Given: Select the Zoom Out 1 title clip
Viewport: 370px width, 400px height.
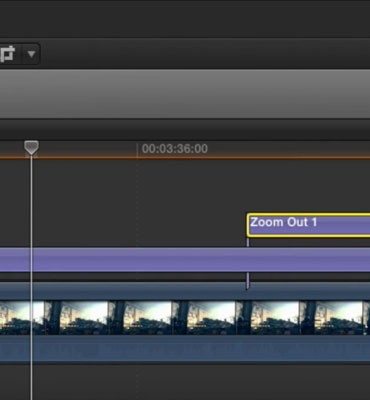Looking at the screenshot, I should (x=309, y=225).
